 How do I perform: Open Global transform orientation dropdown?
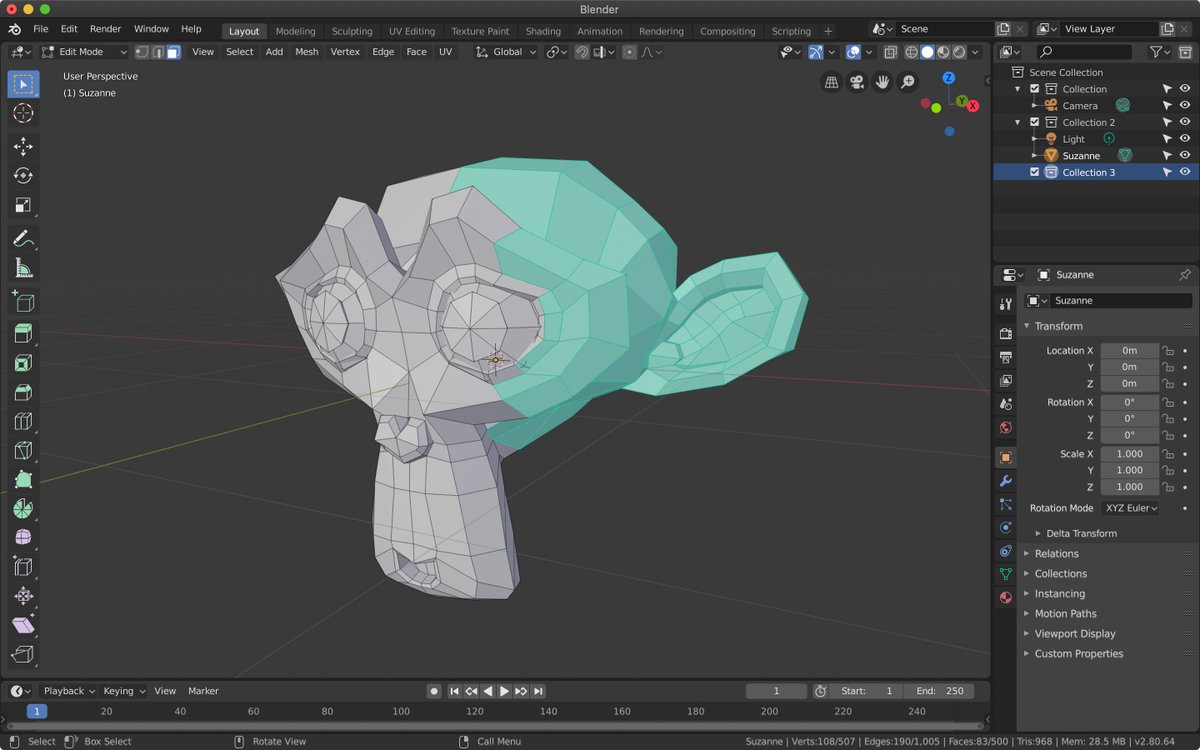click(506, 52)
